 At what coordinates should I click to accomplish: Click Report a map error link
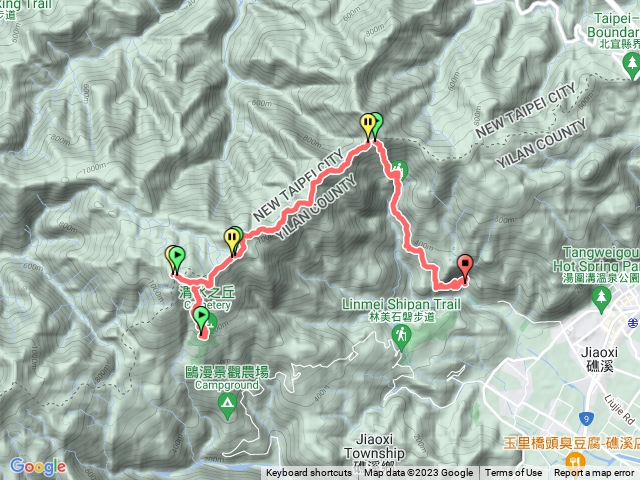[594, 473]
